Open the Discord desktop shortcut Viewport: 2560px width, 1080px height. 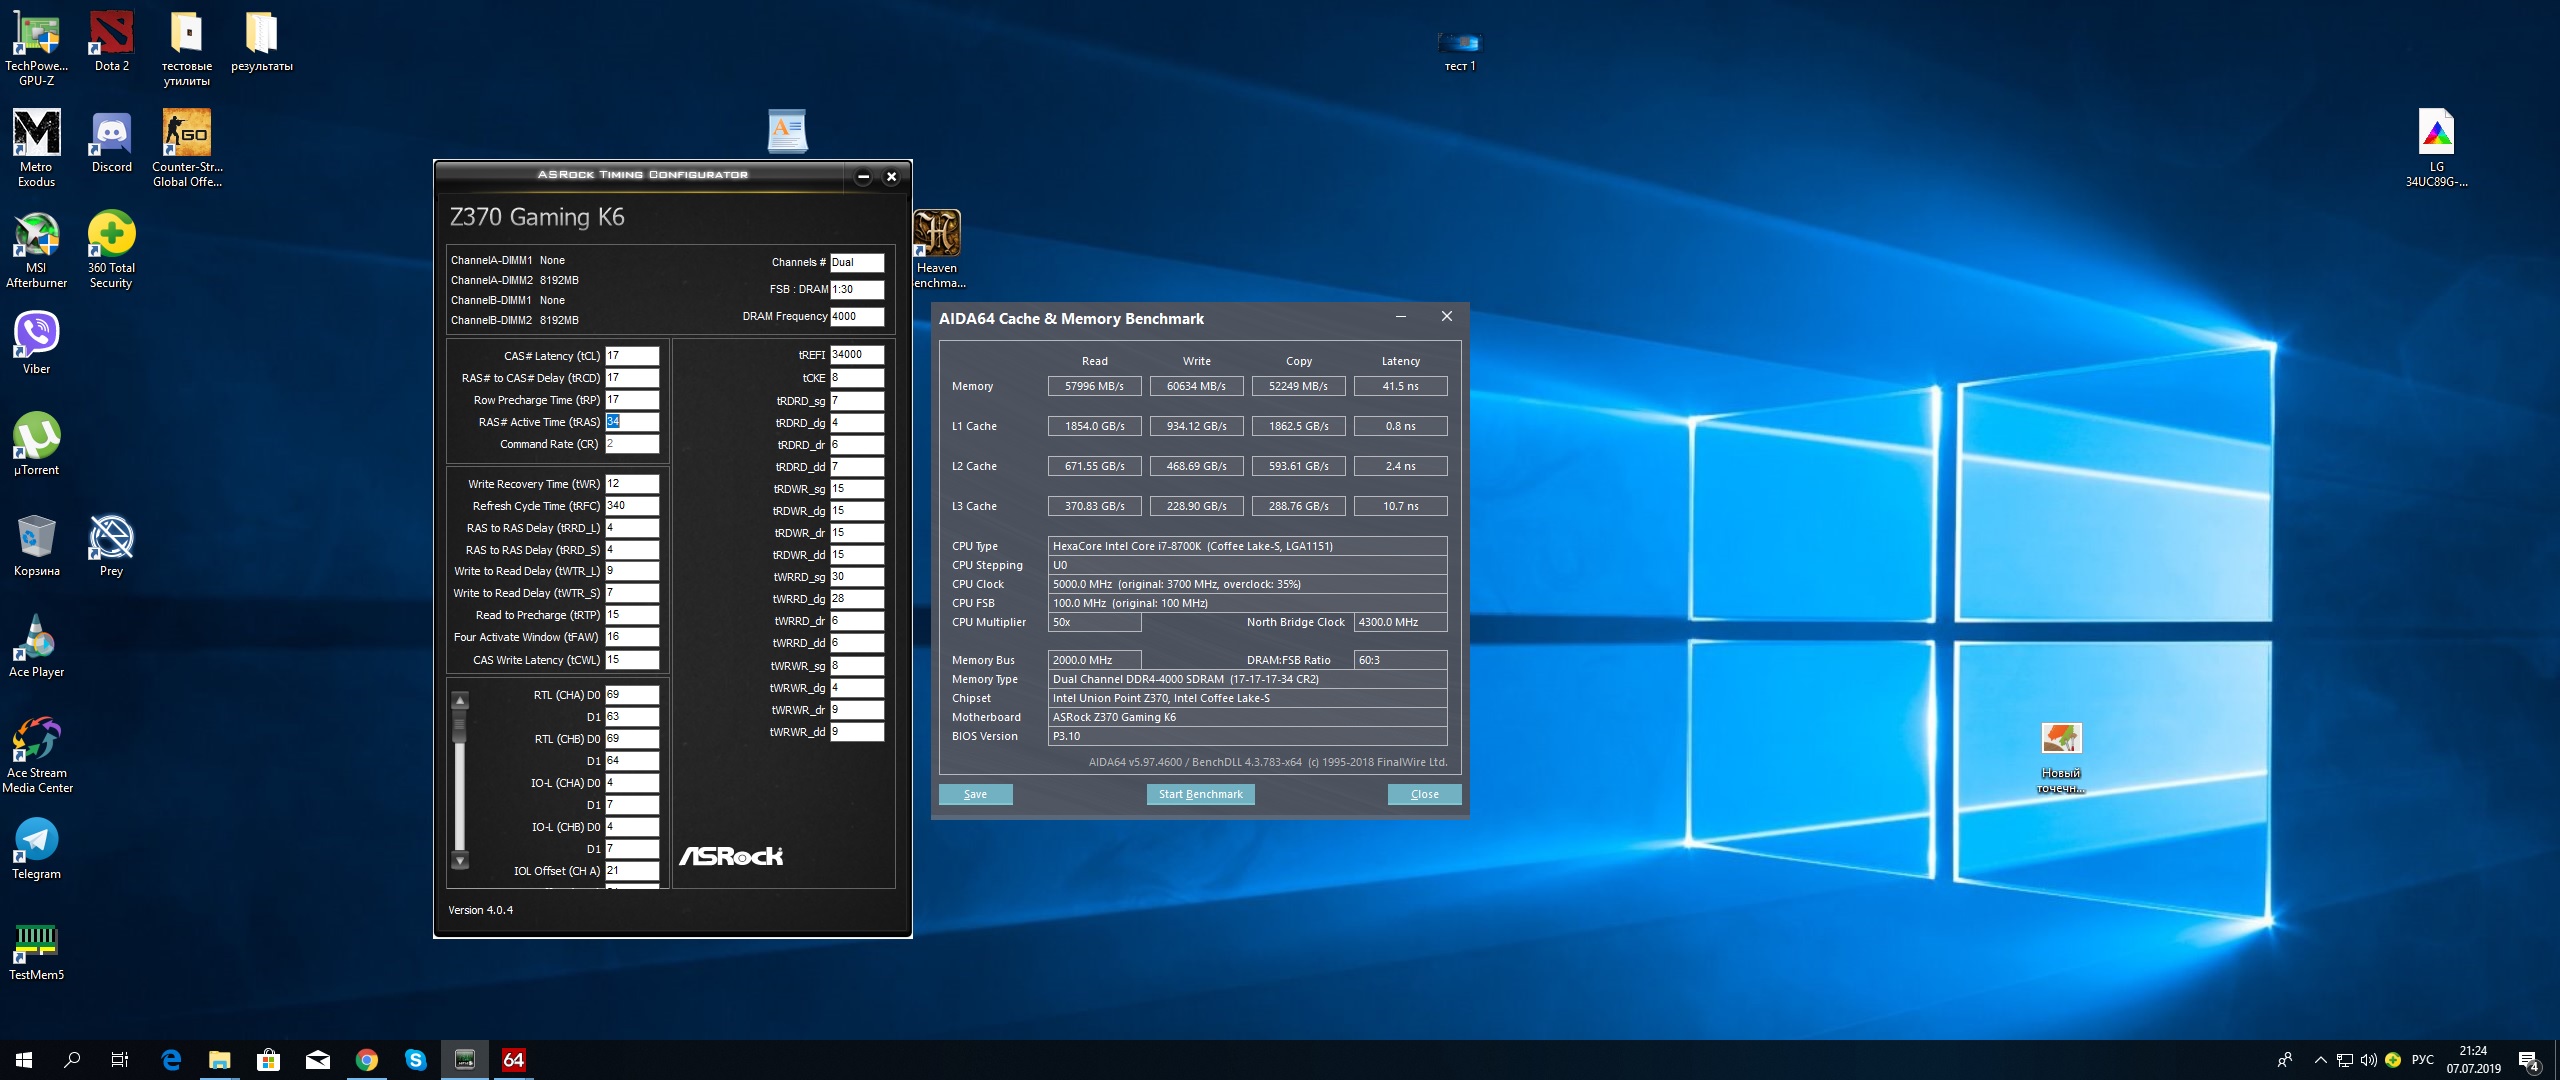(111, 135)
